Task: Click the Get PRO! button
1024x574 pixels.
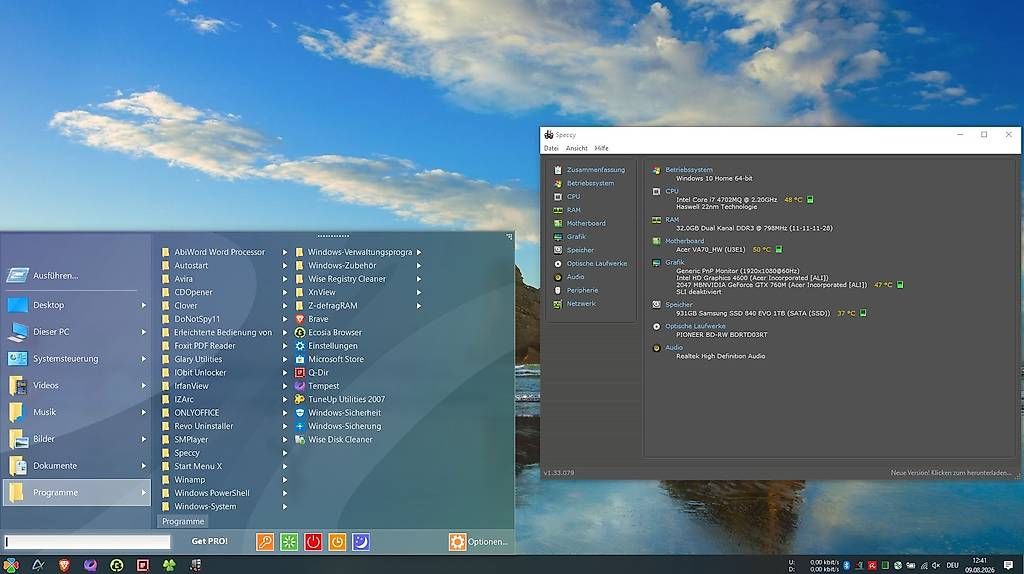Action: click(210, 541)
